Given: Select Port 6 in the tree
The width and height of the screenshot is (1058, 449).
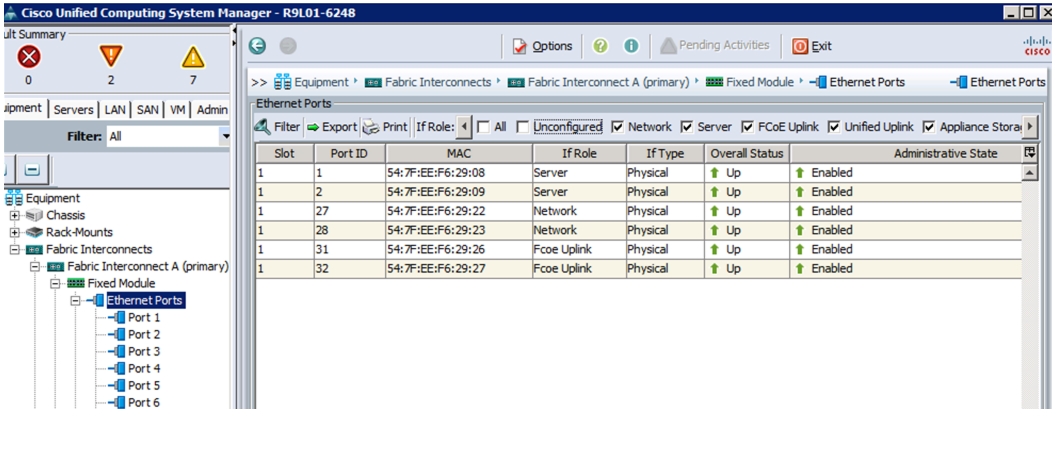Looking at the screenshot, I should [x=144, y=402].
